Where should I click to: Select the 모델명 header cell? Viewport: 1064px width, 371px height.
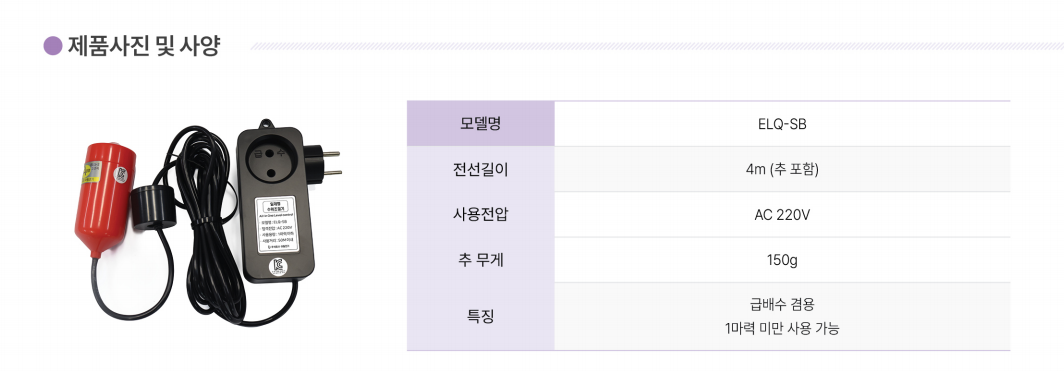click(480, 123)
